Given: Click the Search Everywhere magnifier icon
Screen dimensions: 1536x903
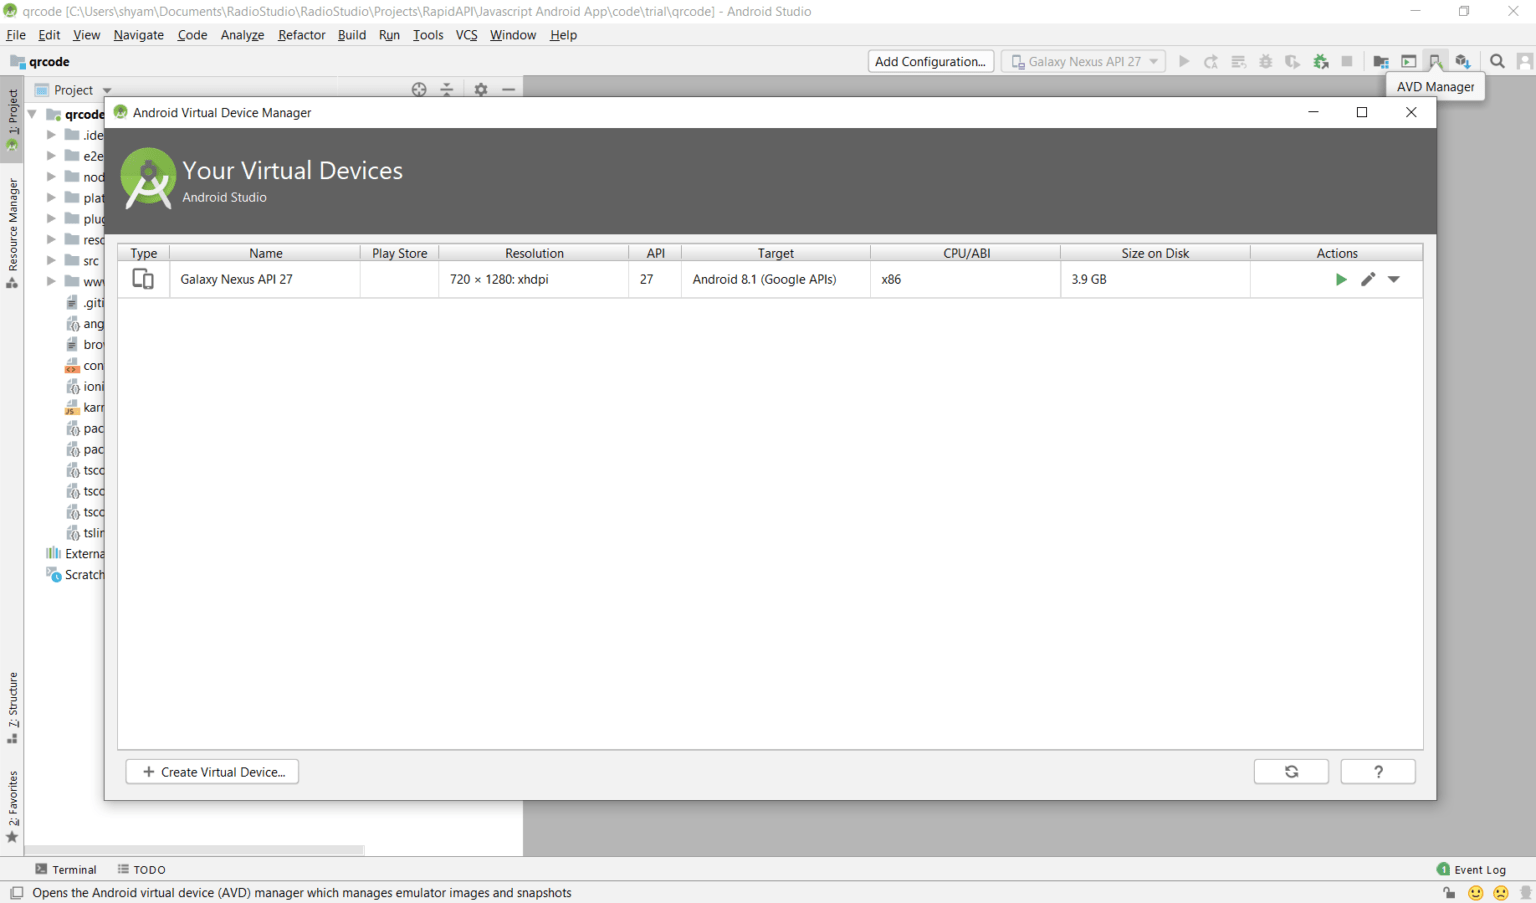Looking at the screenshot, I should tap(1497, 62).
